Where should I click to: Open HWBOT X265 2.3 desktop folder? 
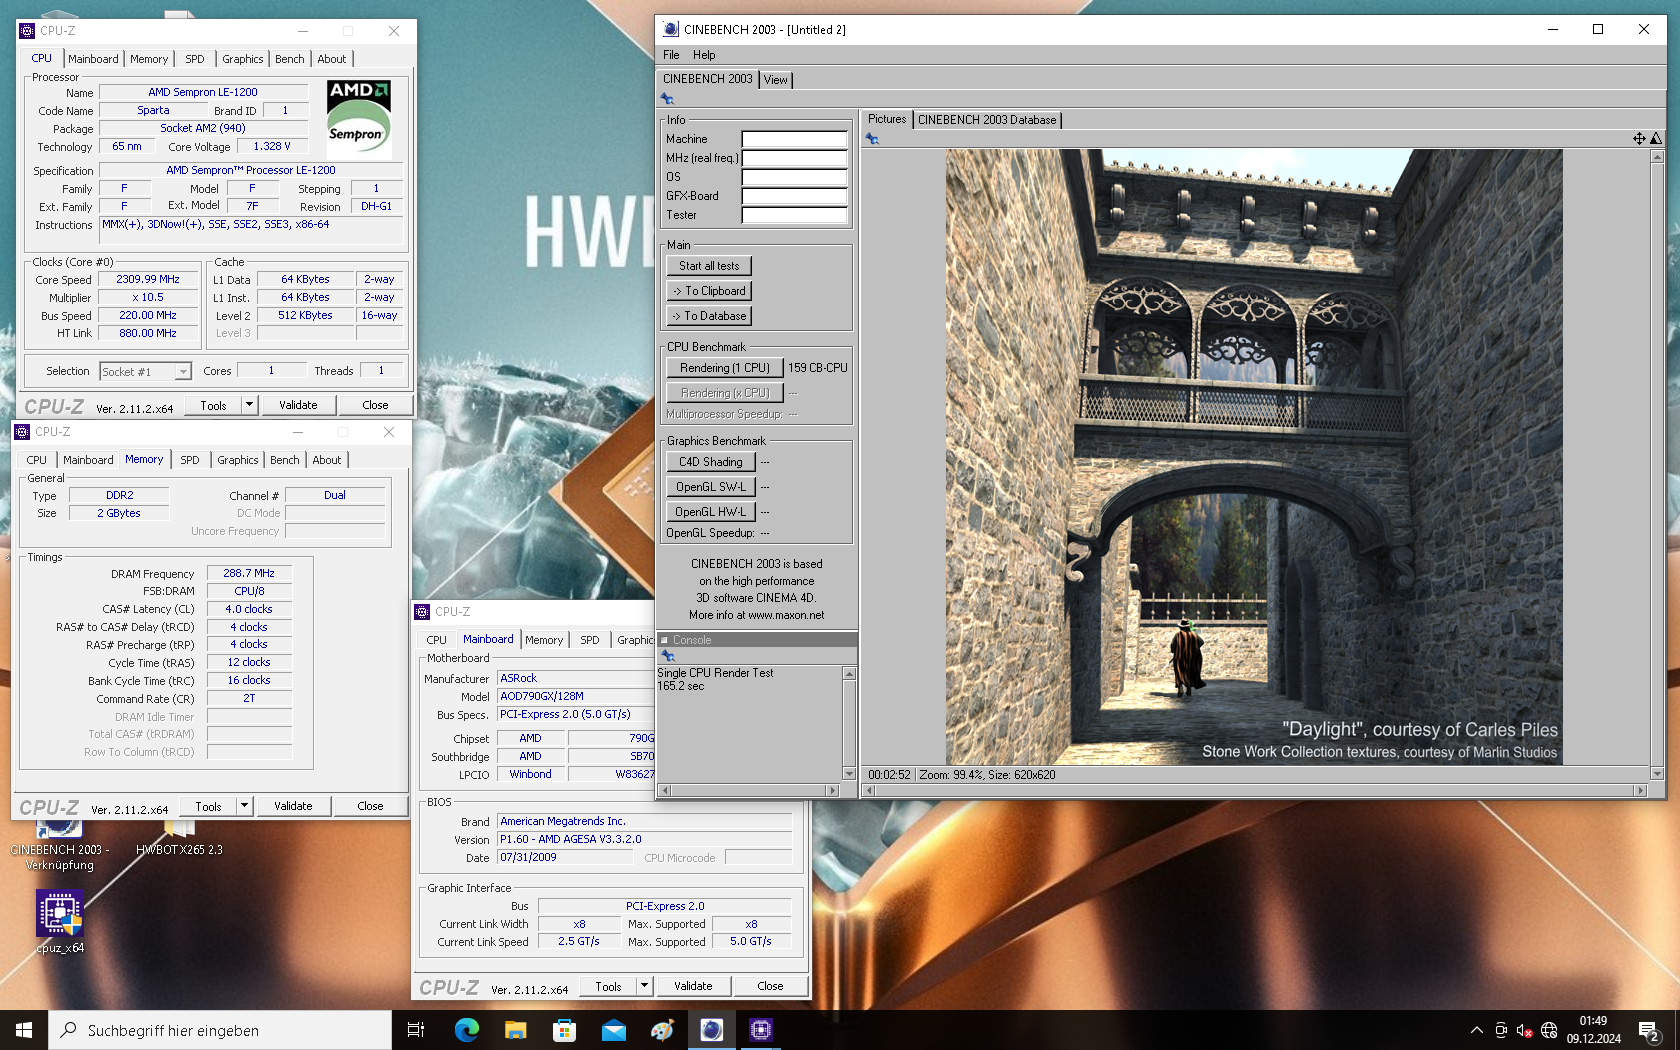[179, 838]
